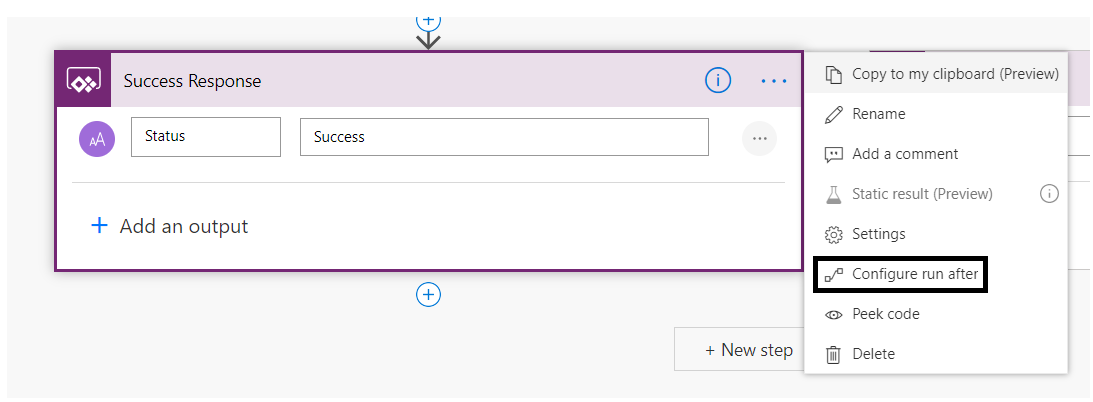The image size is (1093, 402).
Task: Click the plus icon next to Add an output
Action: click(x=100, y=226)
